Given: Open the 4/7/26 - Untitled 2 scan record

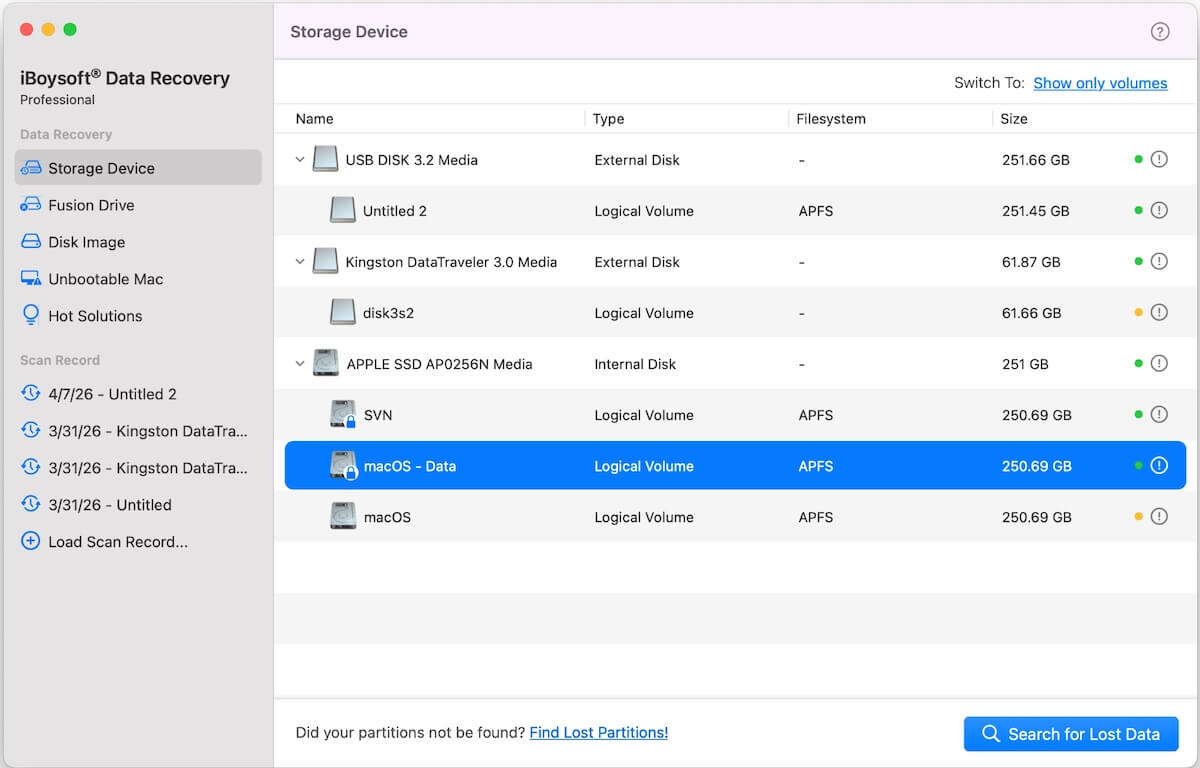Looking at the screenshot, I should click(138, 394).
